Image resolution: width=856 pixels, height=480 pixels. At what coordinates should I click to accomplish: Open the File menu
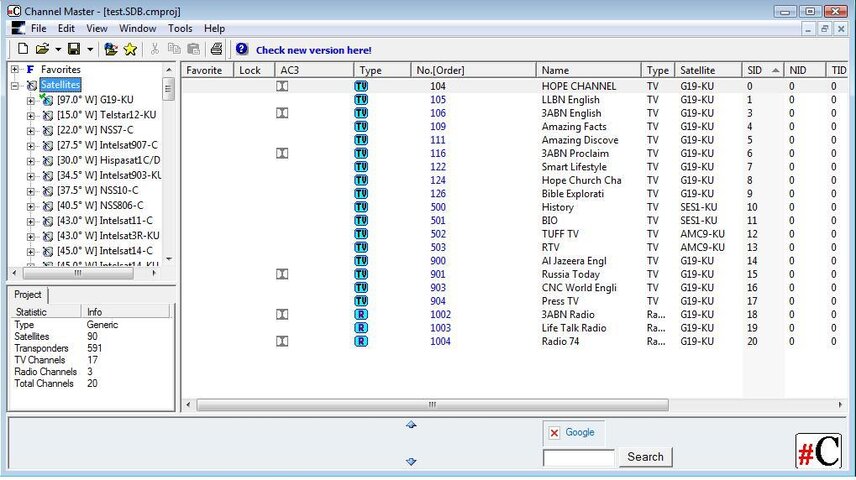click(x=38, y=28)
